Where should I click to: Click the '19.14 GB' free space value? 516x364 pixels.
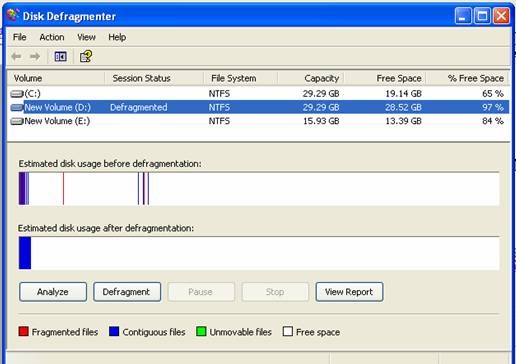point(403,94)
